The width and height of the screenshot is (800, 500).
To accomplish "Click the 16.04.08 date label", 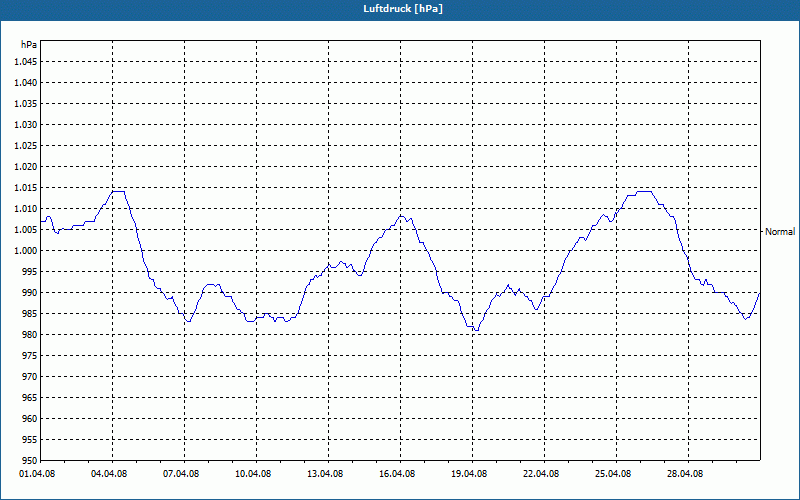I will tap(397, 474).
